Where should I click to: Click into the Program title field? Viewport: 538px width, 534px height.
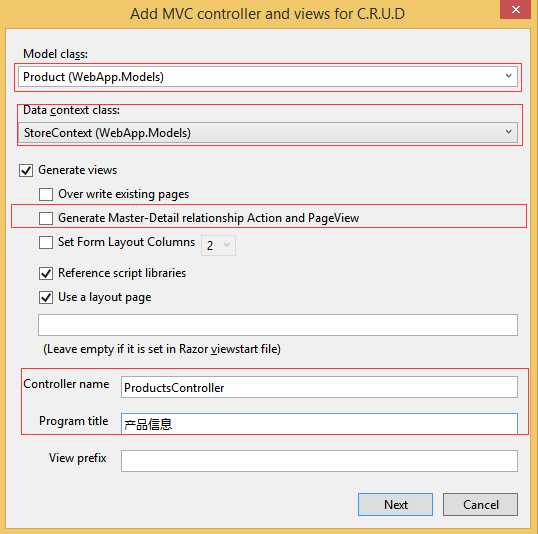(x=319, y=424)
